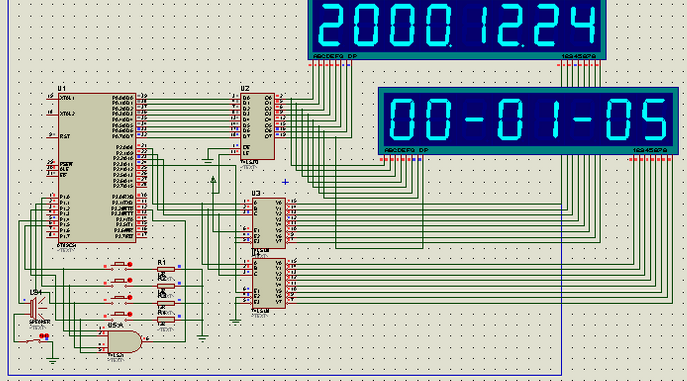Toggle the second push button's red latch dot
This screenshot has height=381, width=687.
pos(130,281)
